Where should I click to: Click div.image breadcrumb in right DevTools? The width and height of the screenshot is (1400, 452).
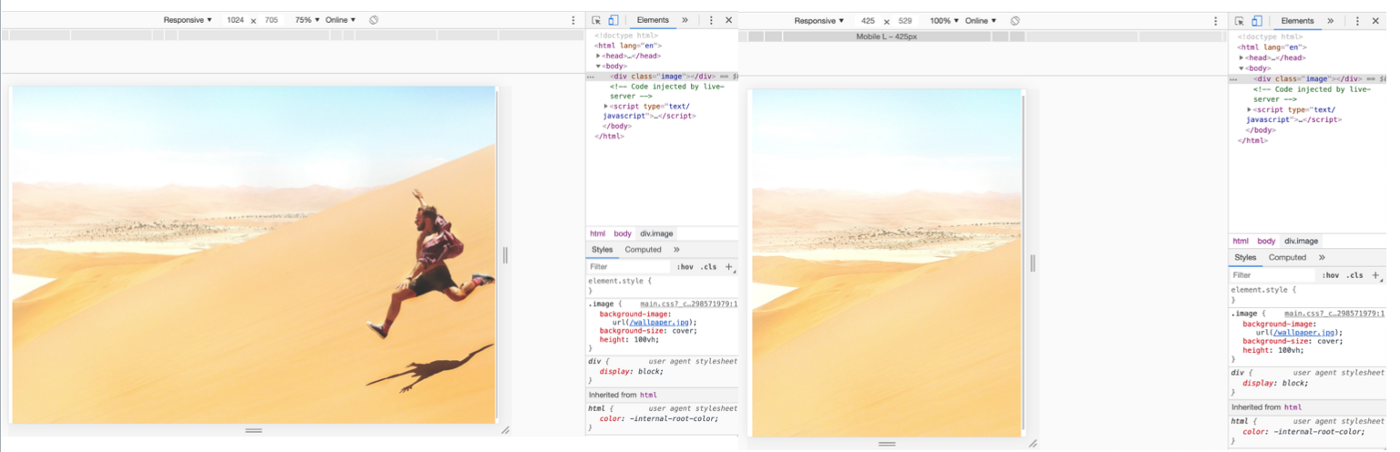(x=1301, y=241)
